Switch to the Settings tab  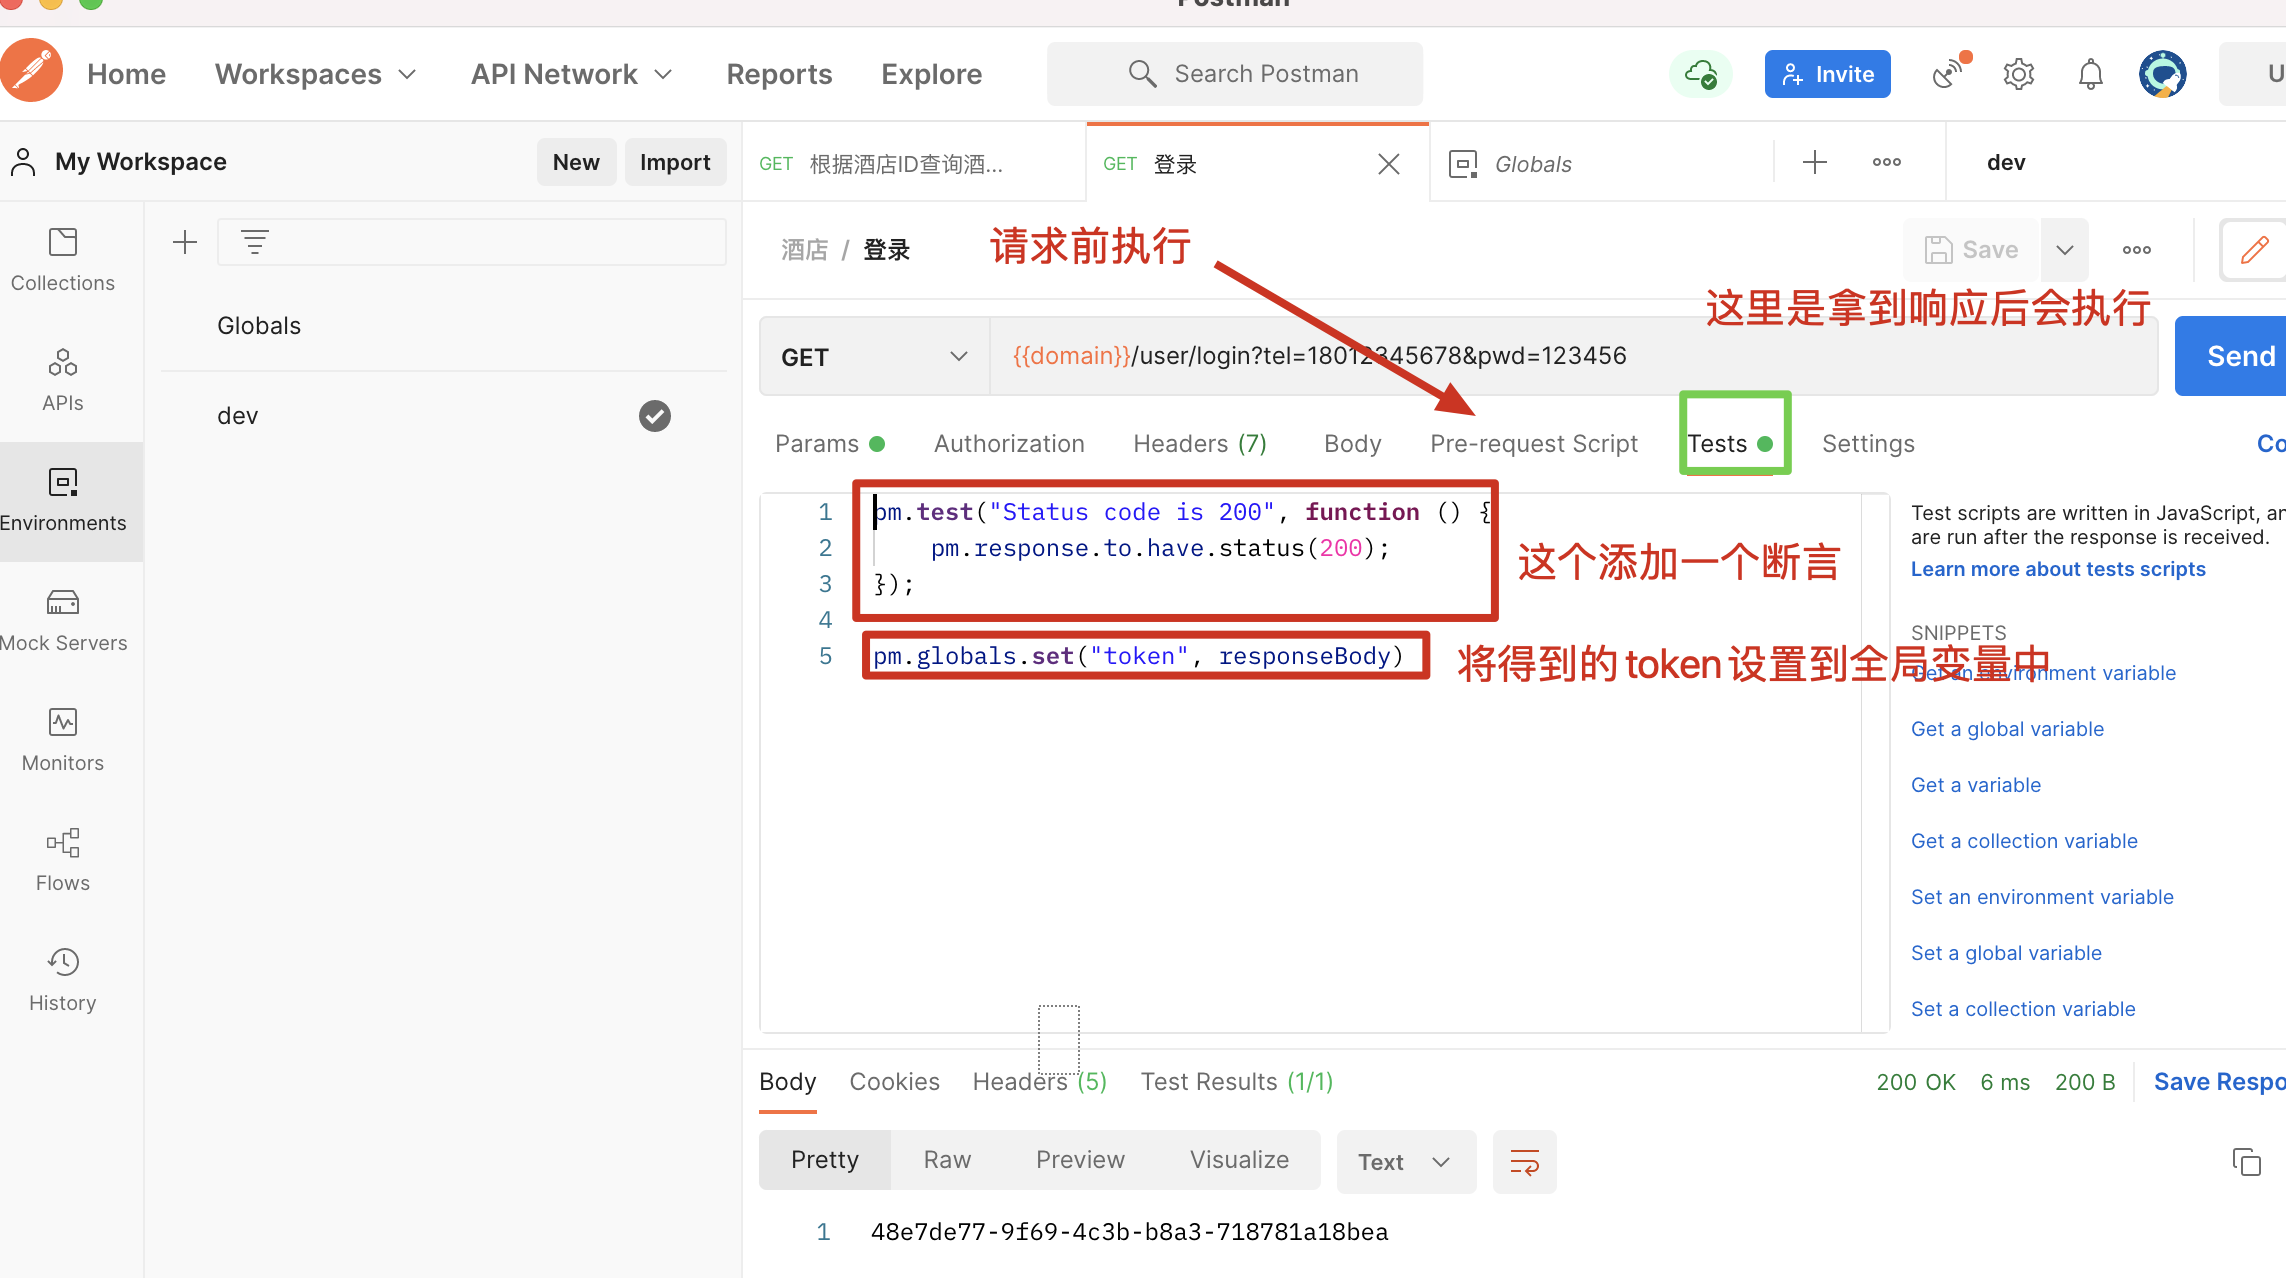[x=1868, y=443]
